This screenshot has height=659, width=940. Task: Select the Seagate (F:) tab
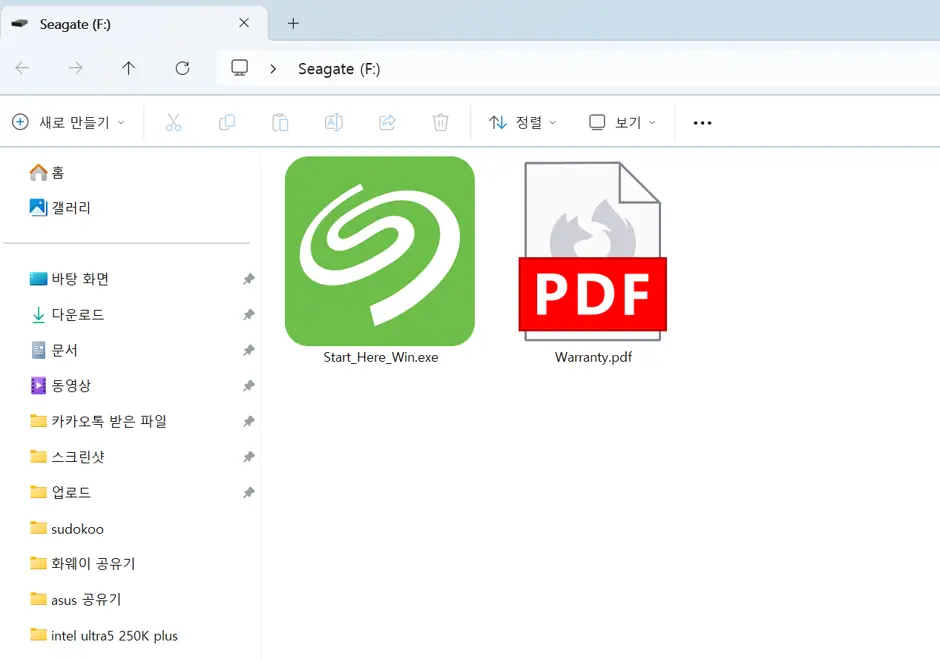pyautogui.click(x=134, y=24)
